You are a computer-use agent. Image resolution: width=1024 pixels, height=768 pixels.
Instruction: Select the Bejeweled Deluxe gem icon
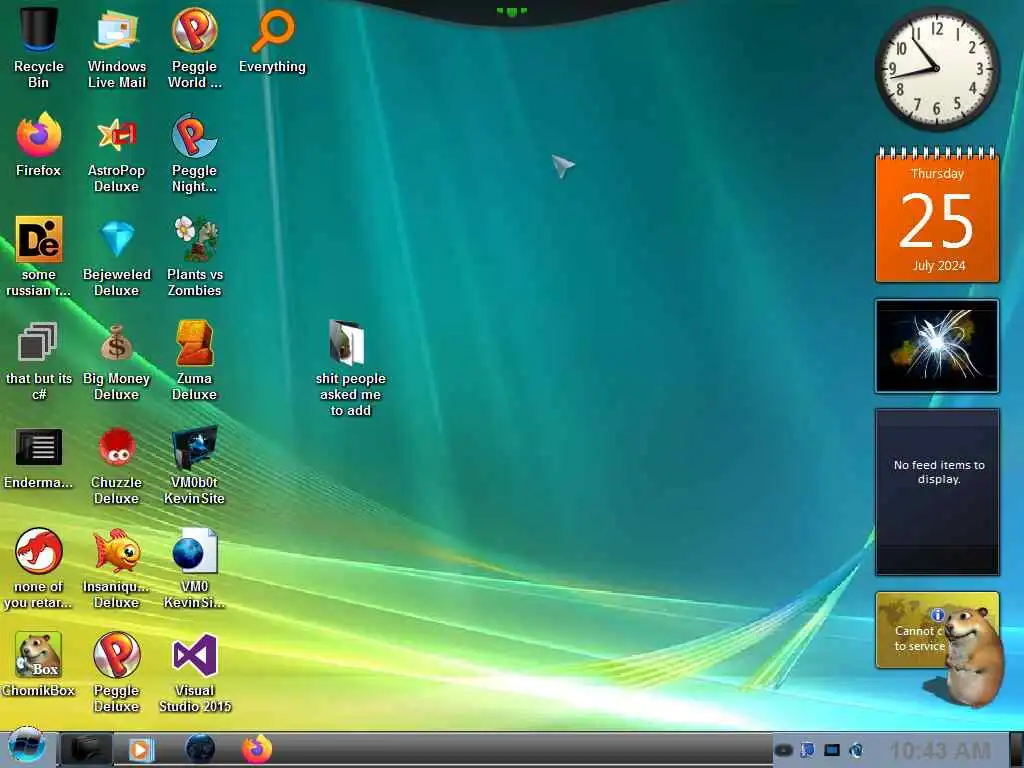(116, 256)
